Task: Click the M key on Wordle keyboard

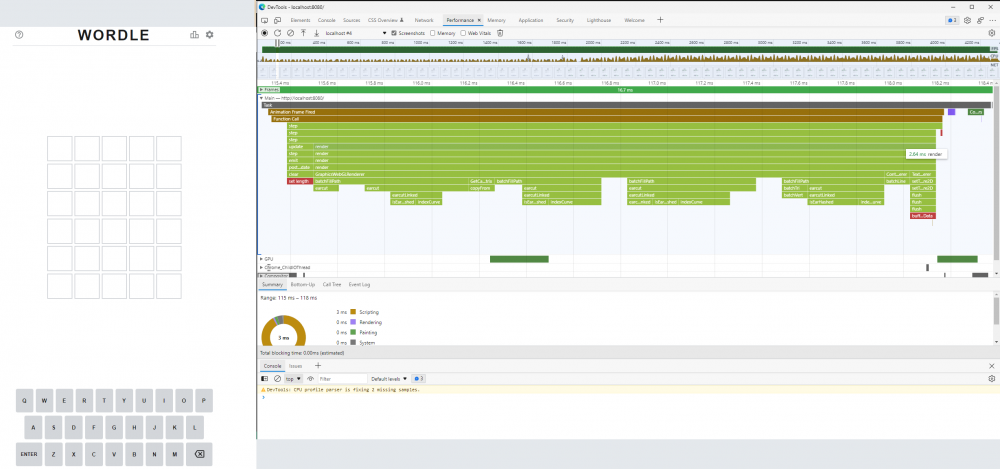Action: (x=174, y=454)
